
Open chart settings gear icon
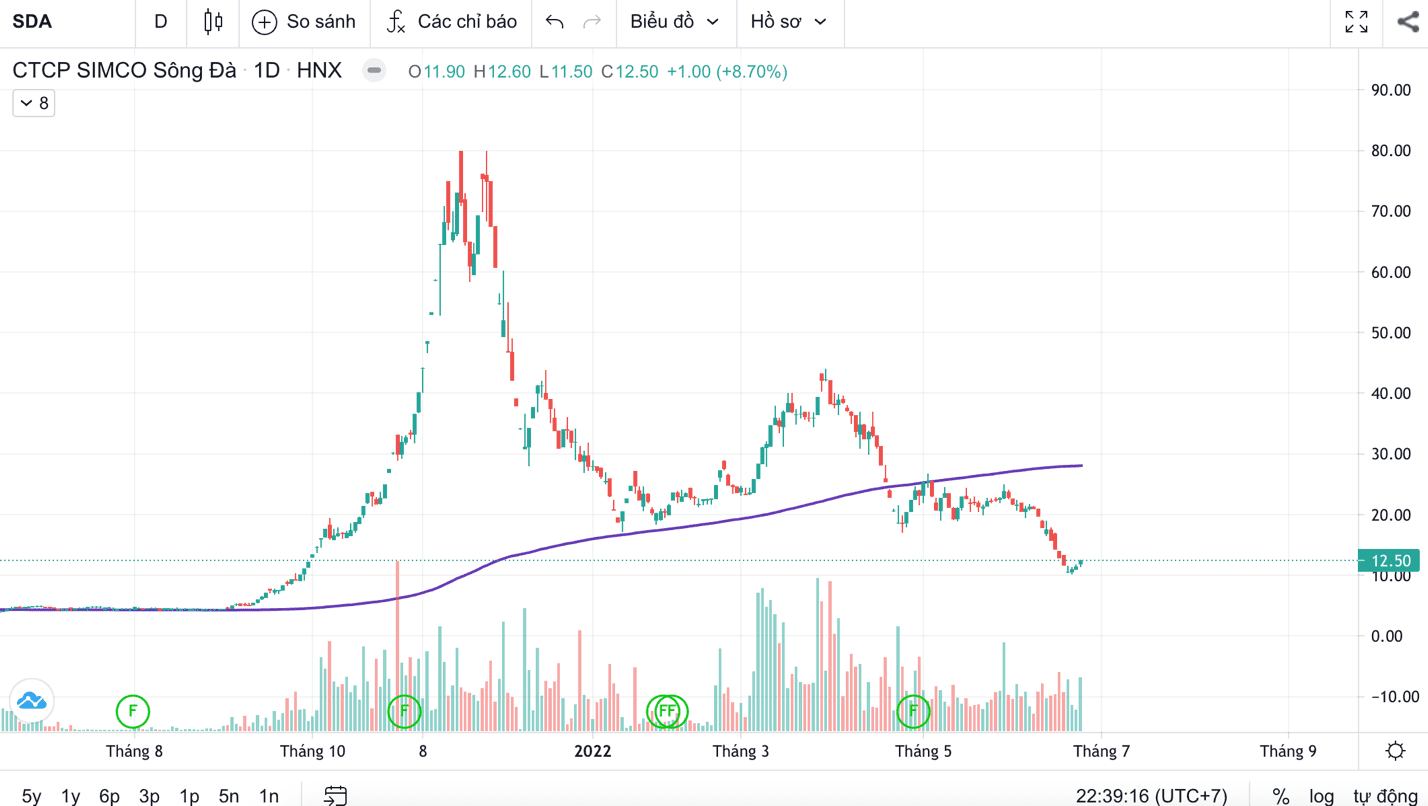click(x=1396, y=751)
